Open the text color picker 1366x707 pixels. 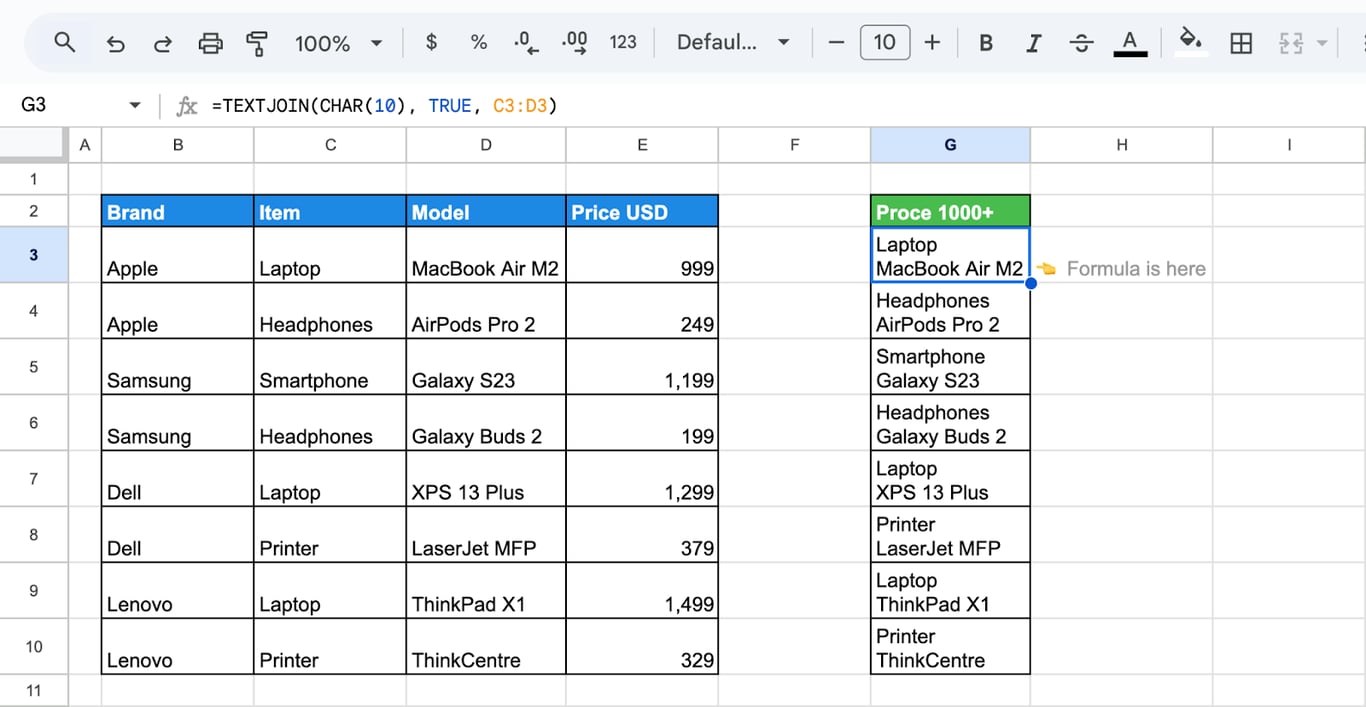click(1130, 43)
